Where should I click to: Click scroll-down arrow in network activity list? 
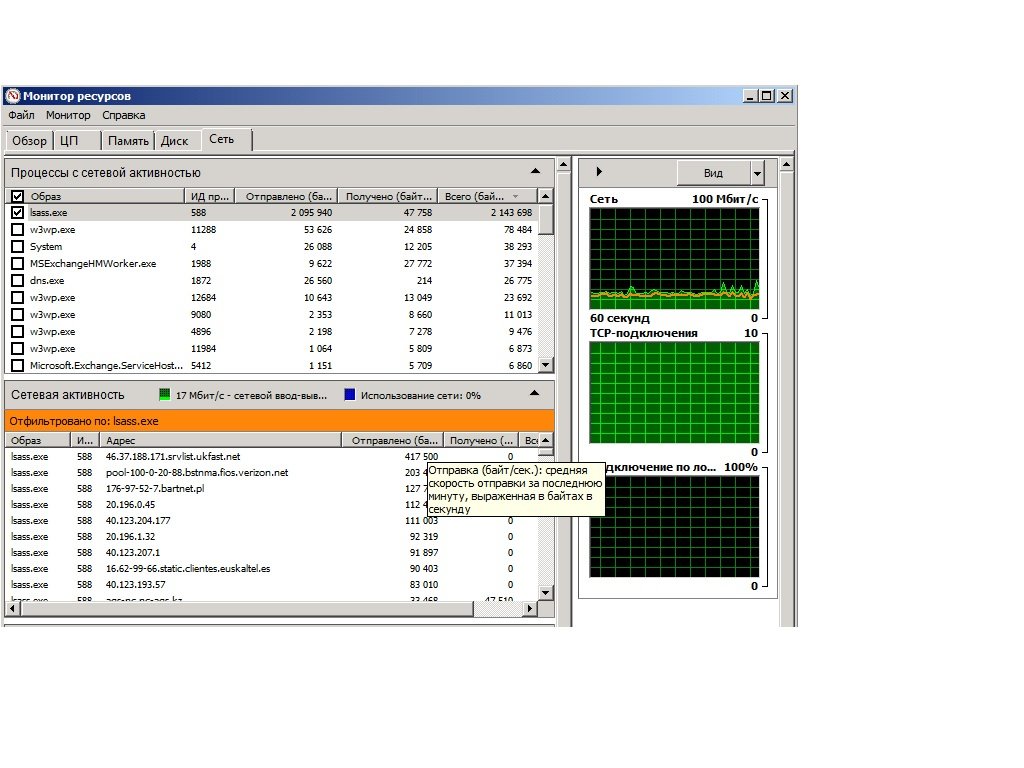point(545,592)
